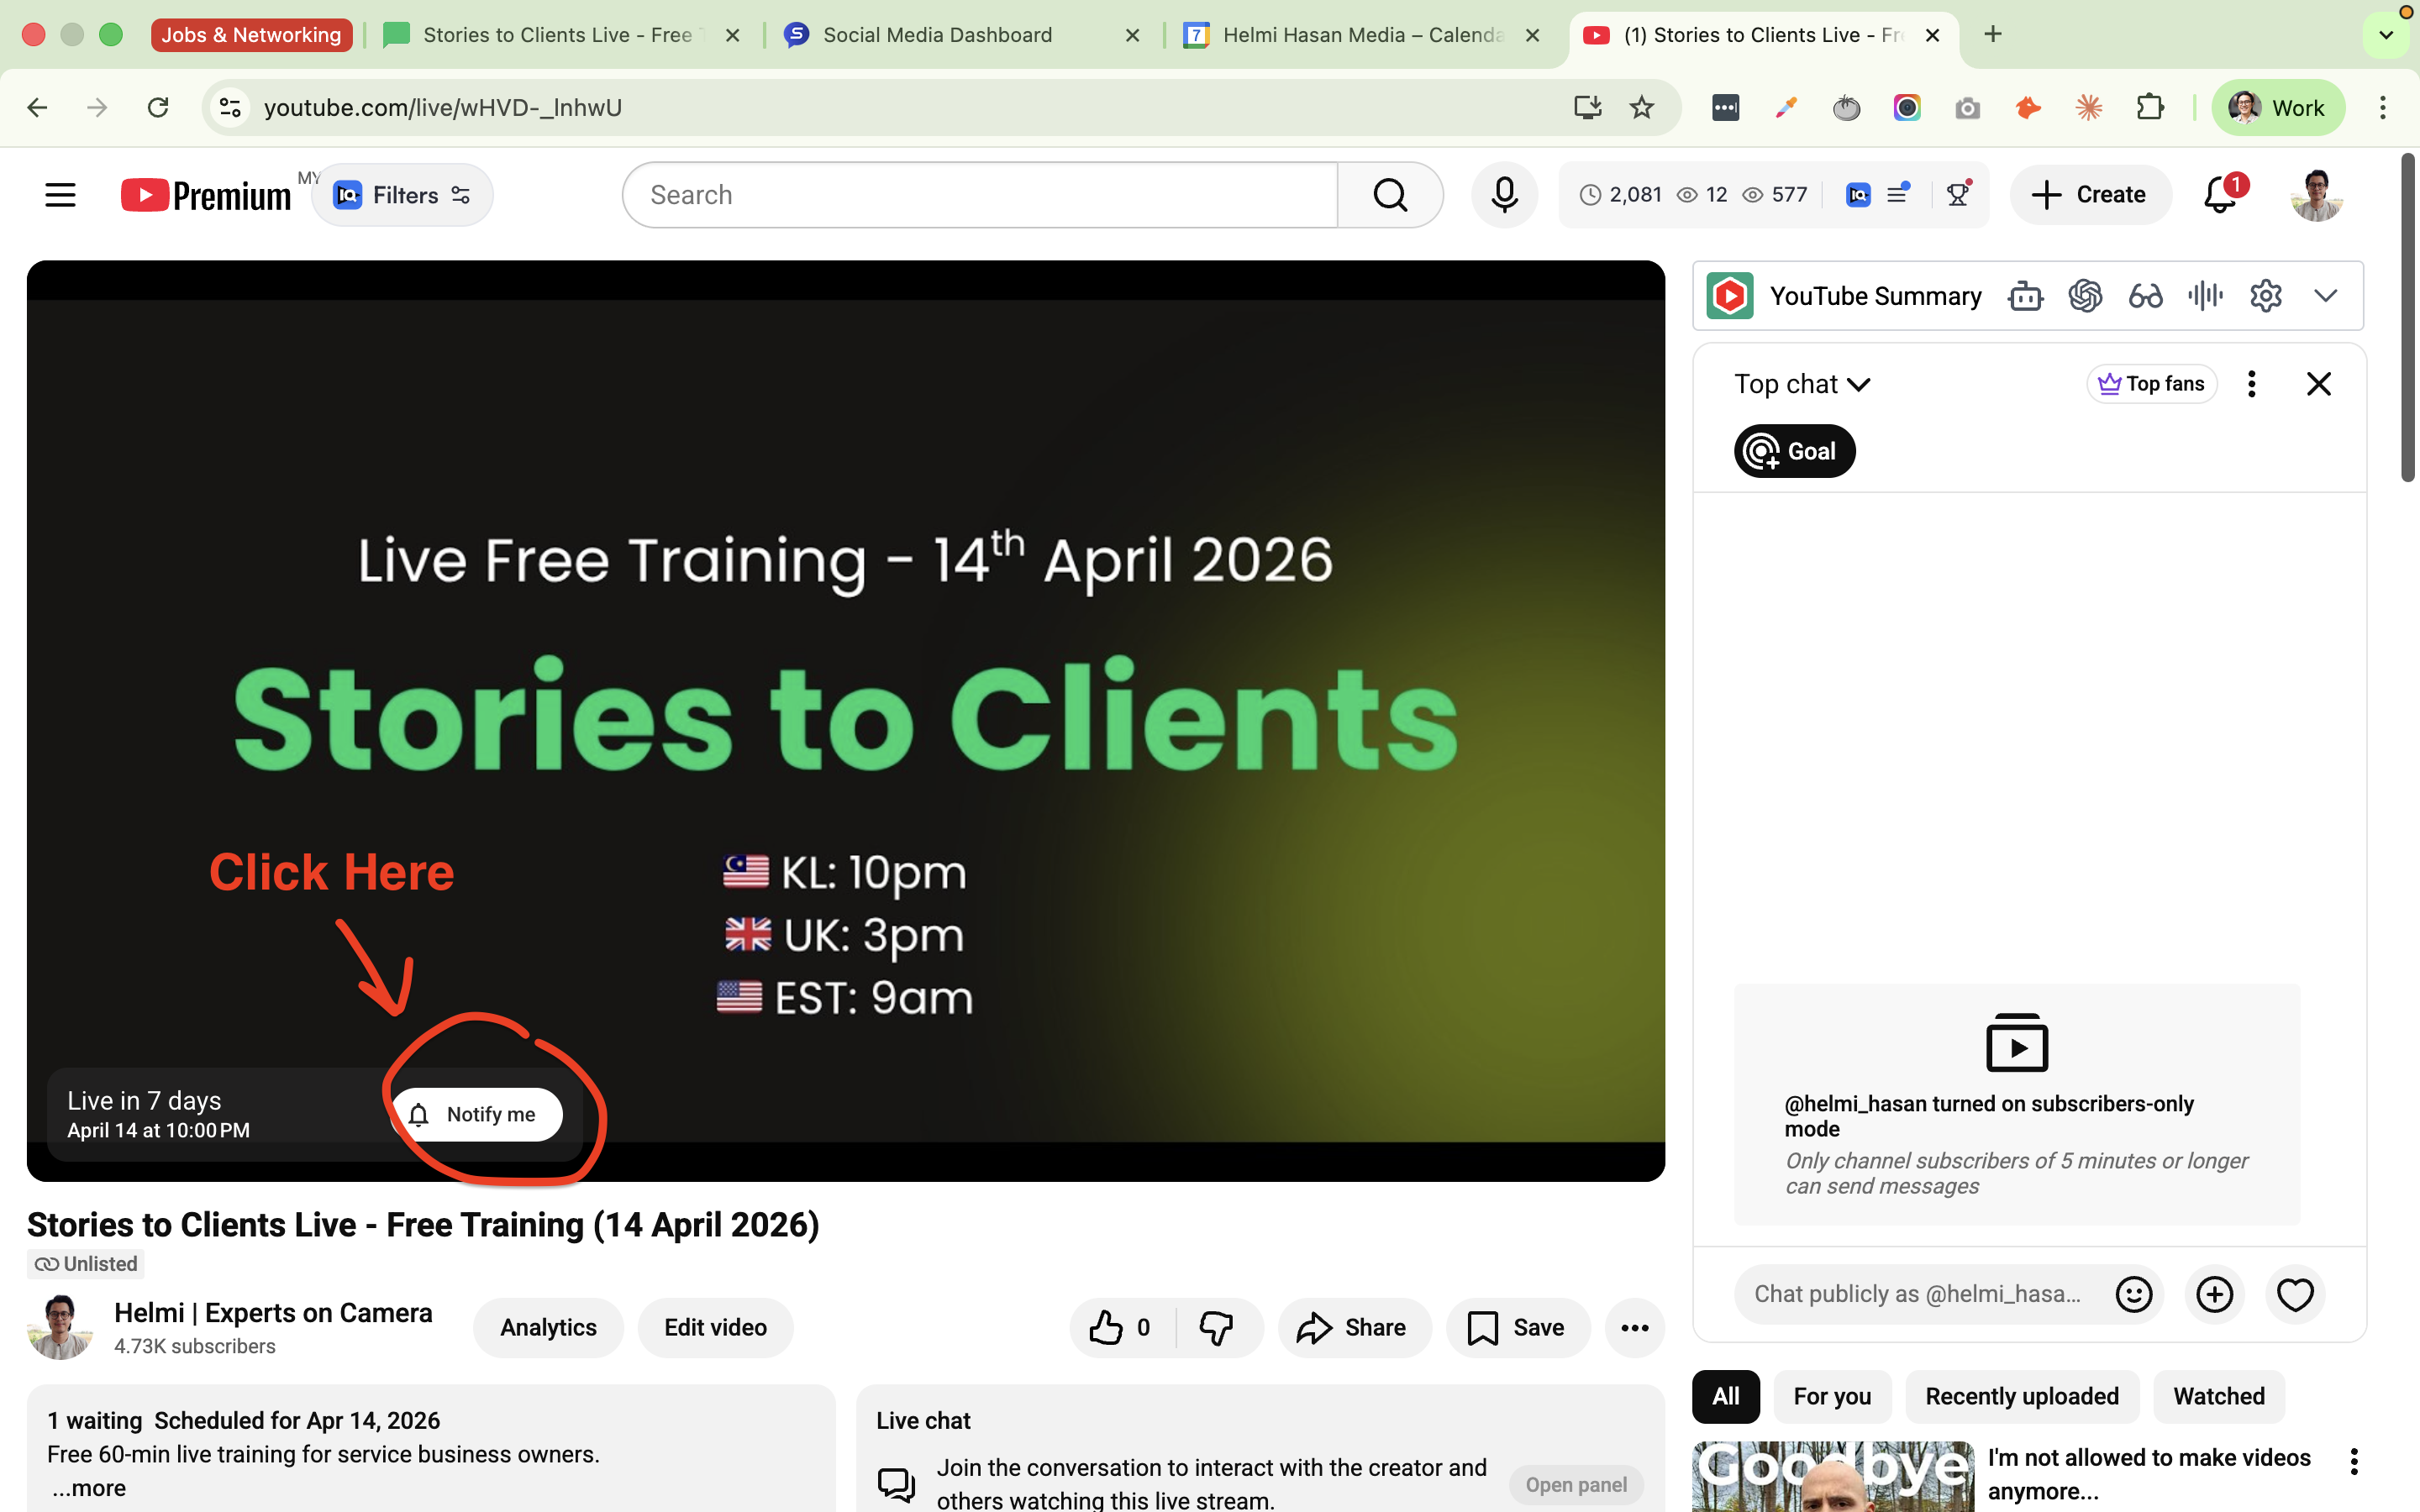Toggle Notify me reminder for the stream
2420x1512 pixels.
point(477,1114)
